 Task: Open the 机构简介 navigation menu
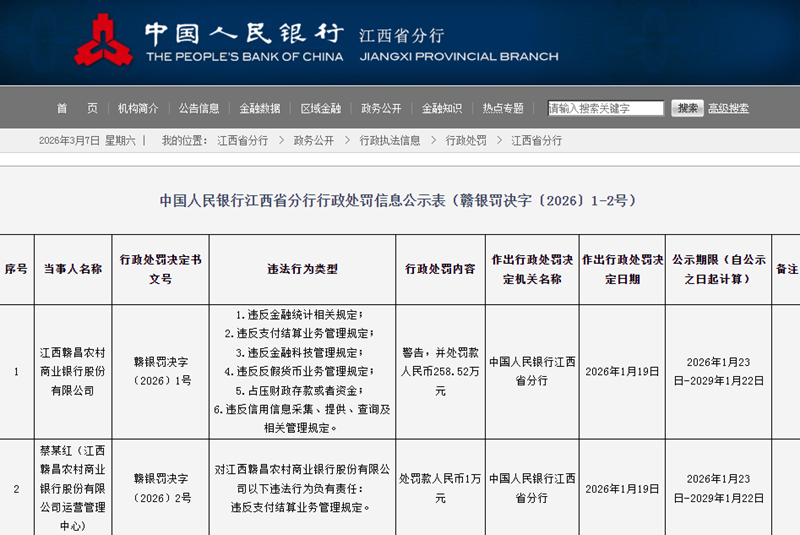(x=138, y=108)
